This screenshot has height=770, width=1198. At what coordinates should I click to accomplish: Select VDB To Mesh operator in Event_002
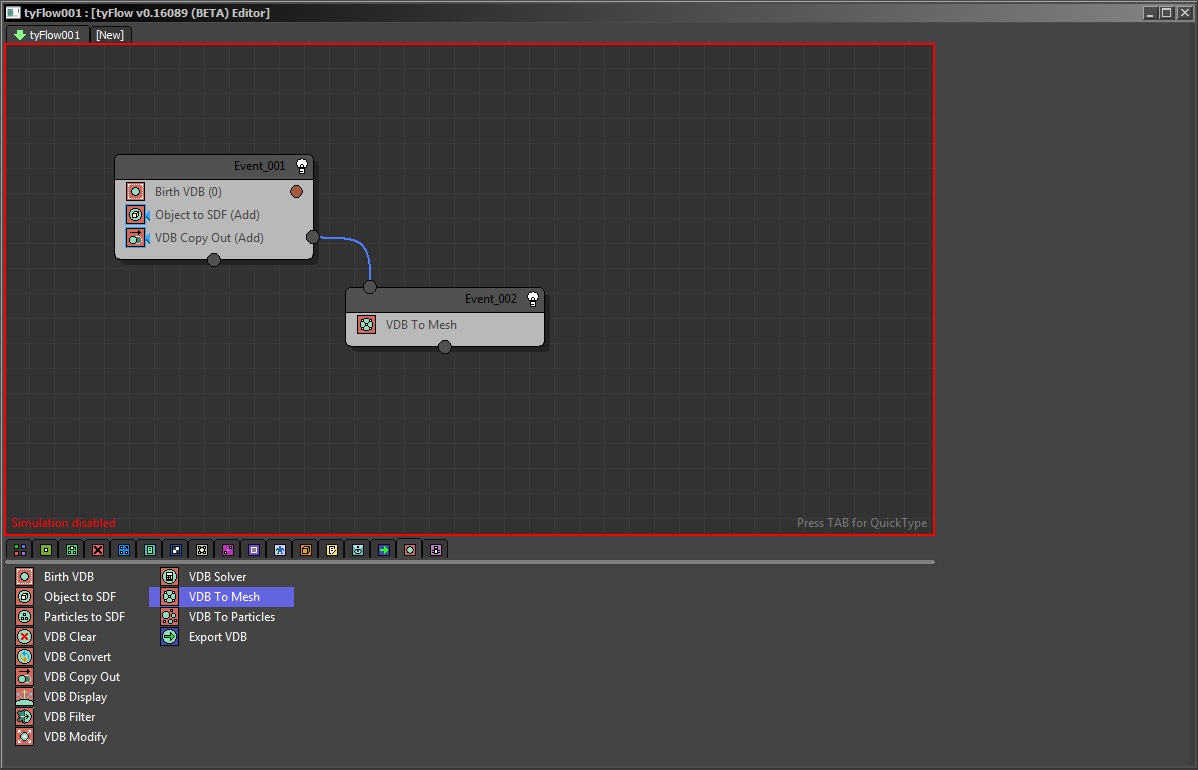(x=421, y=325)
